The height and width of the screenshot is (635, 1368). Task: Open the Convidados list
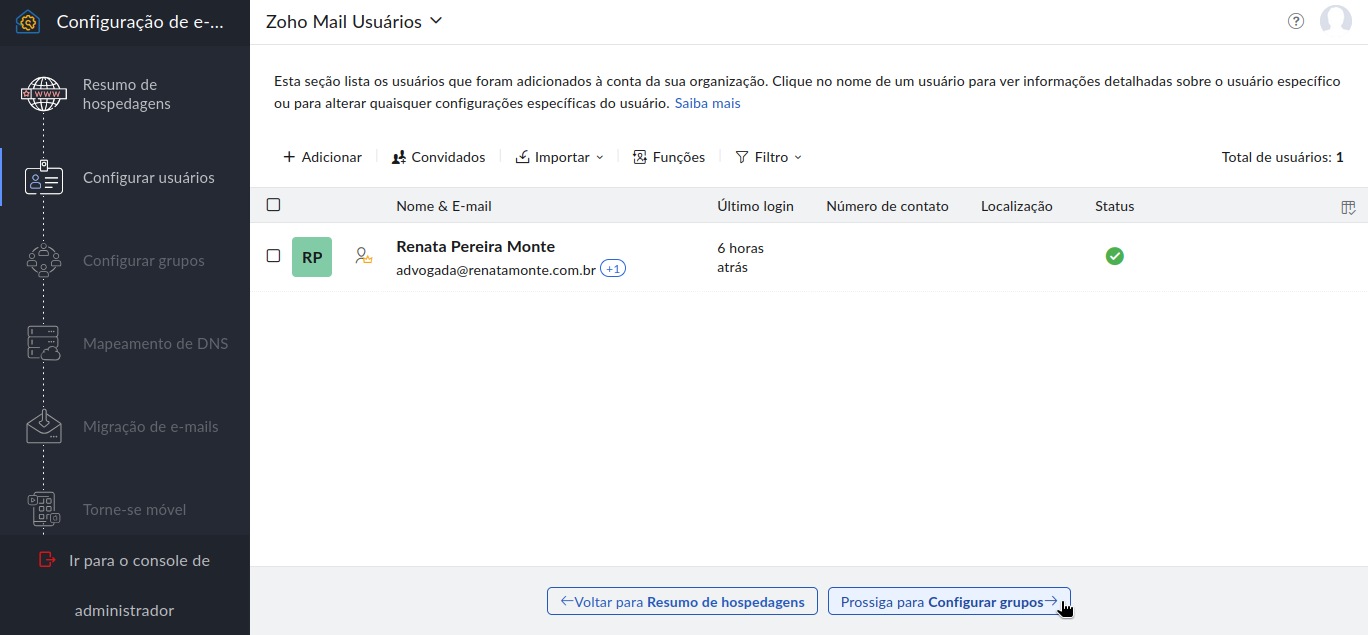tap(438, 157)
